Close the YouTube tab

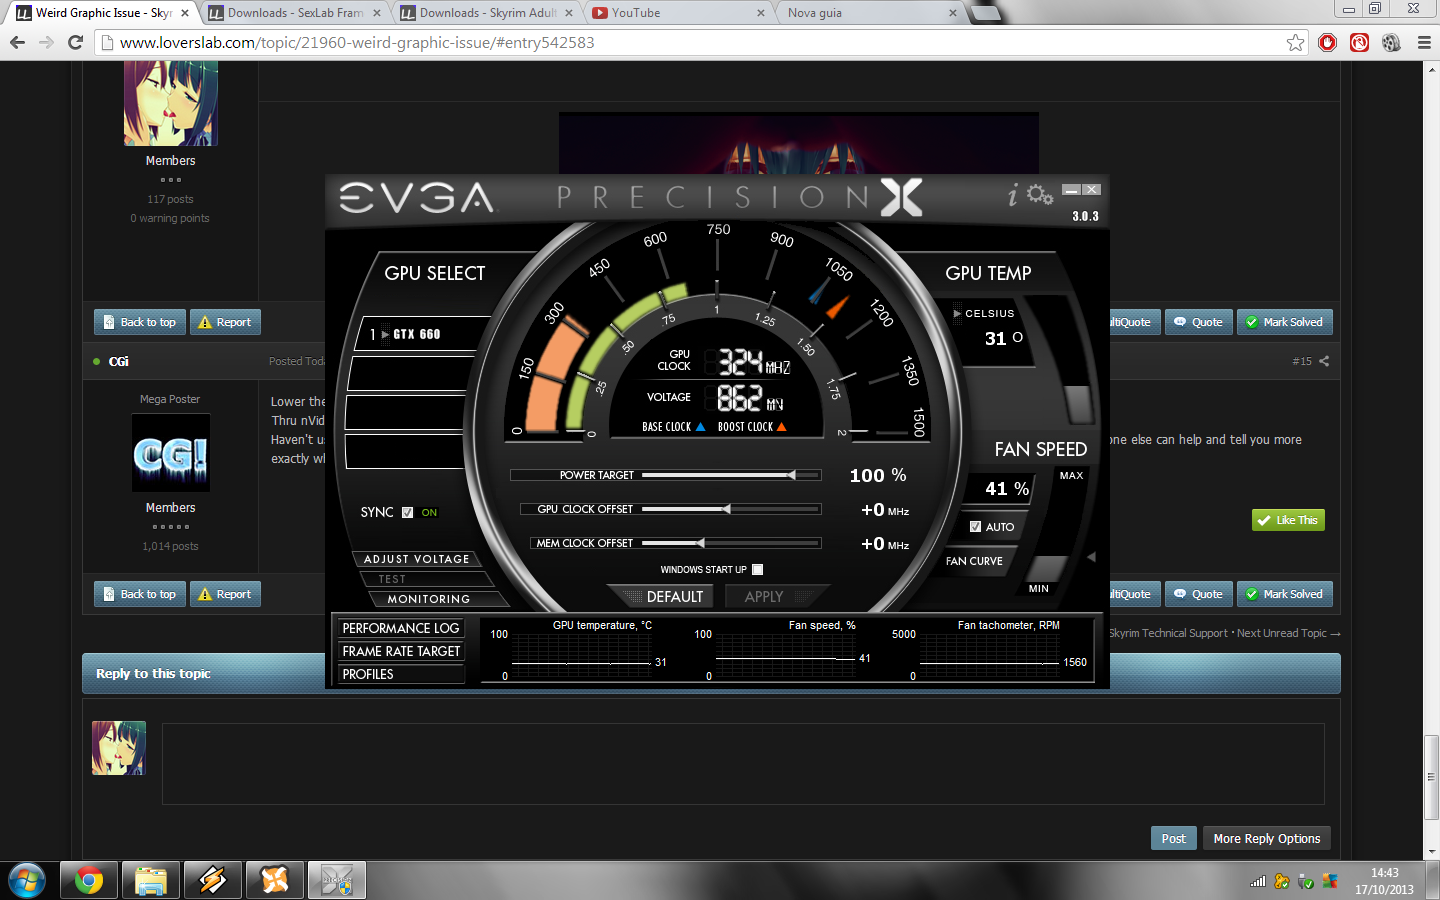(761, 13)
